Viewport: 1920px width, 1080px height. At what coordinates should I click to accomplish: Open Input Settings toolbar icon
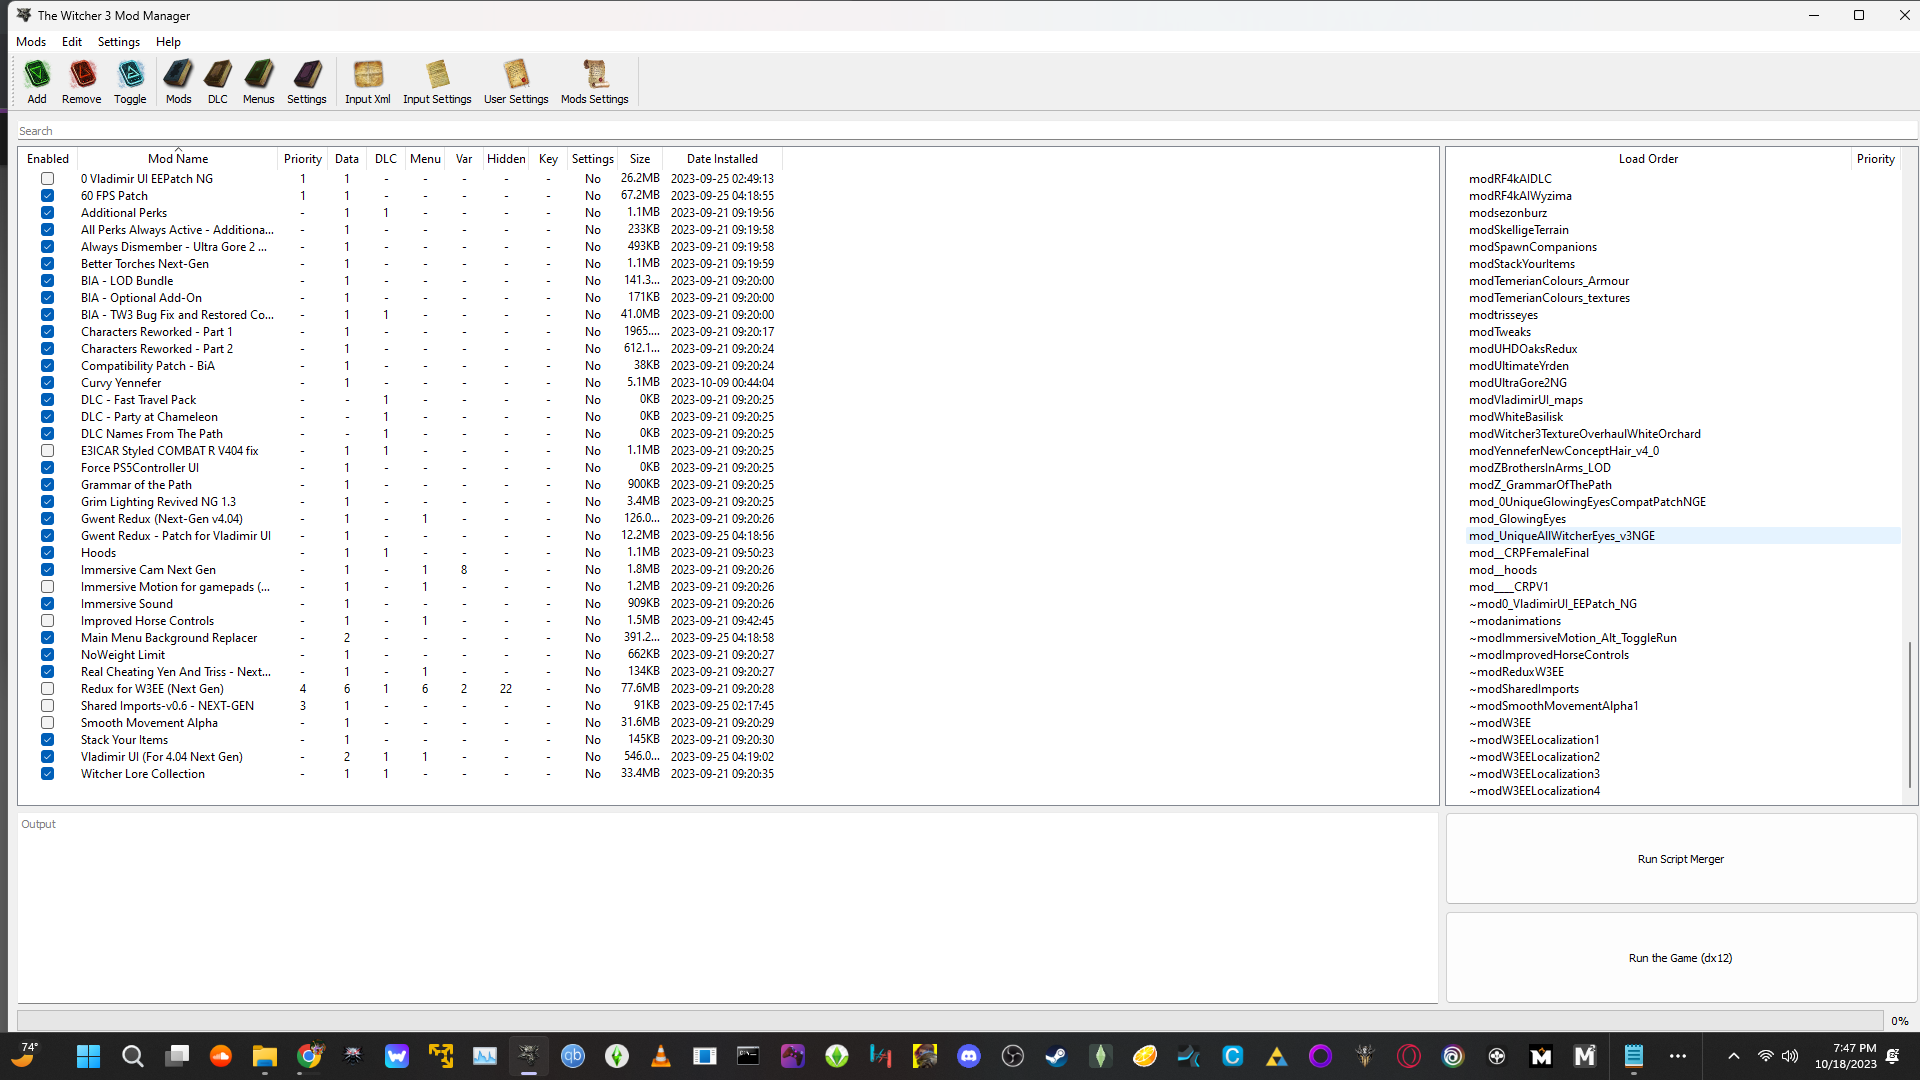pyautogui.click(x=437, y=81)
